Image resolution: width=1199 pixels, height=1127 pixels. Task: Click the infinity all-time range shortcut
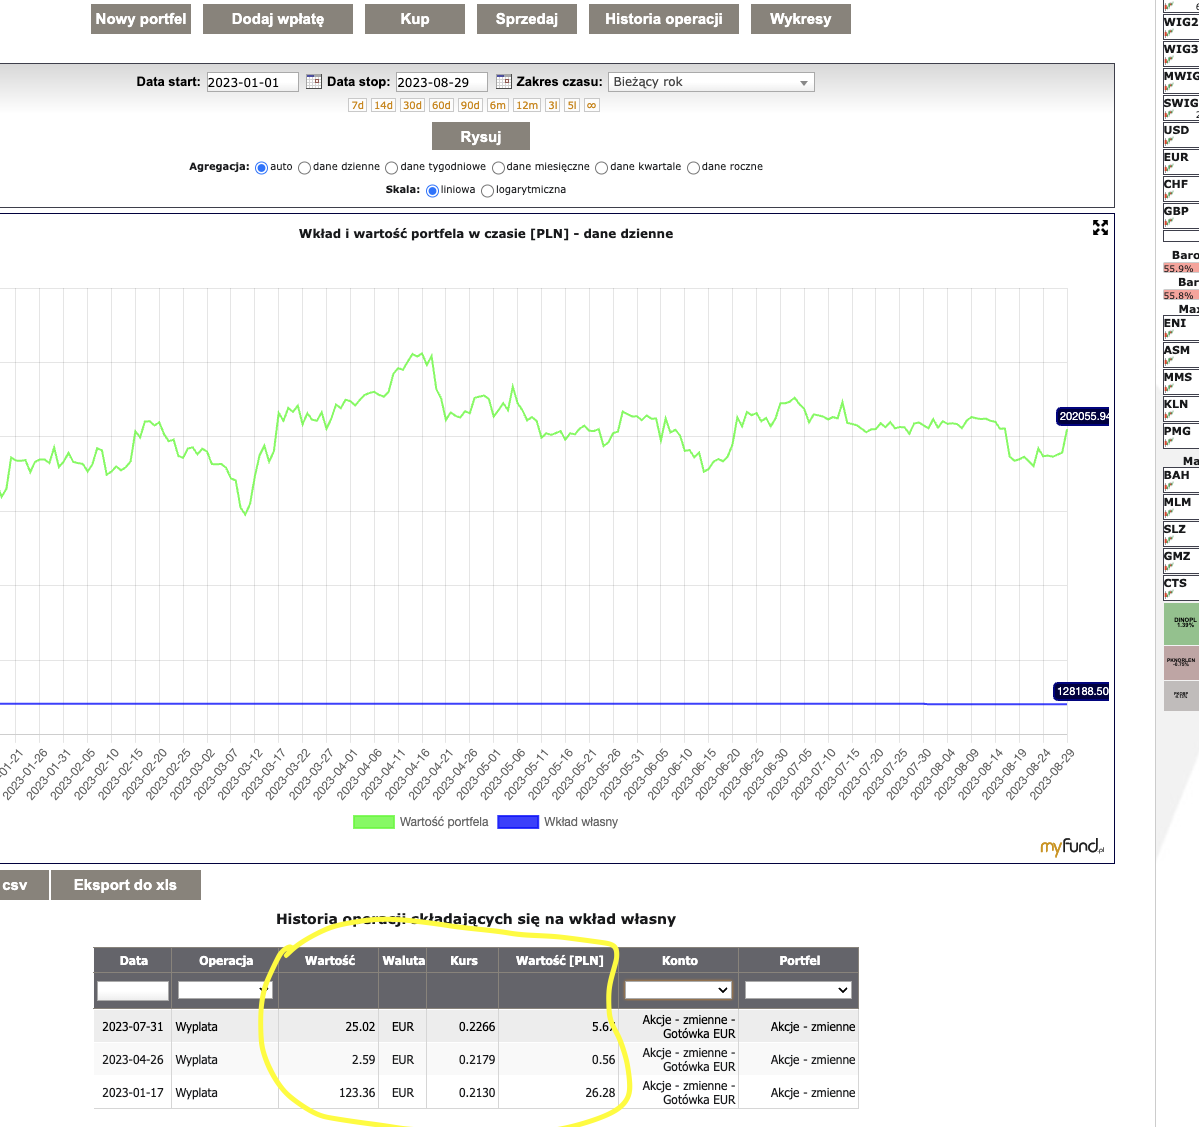591,105
